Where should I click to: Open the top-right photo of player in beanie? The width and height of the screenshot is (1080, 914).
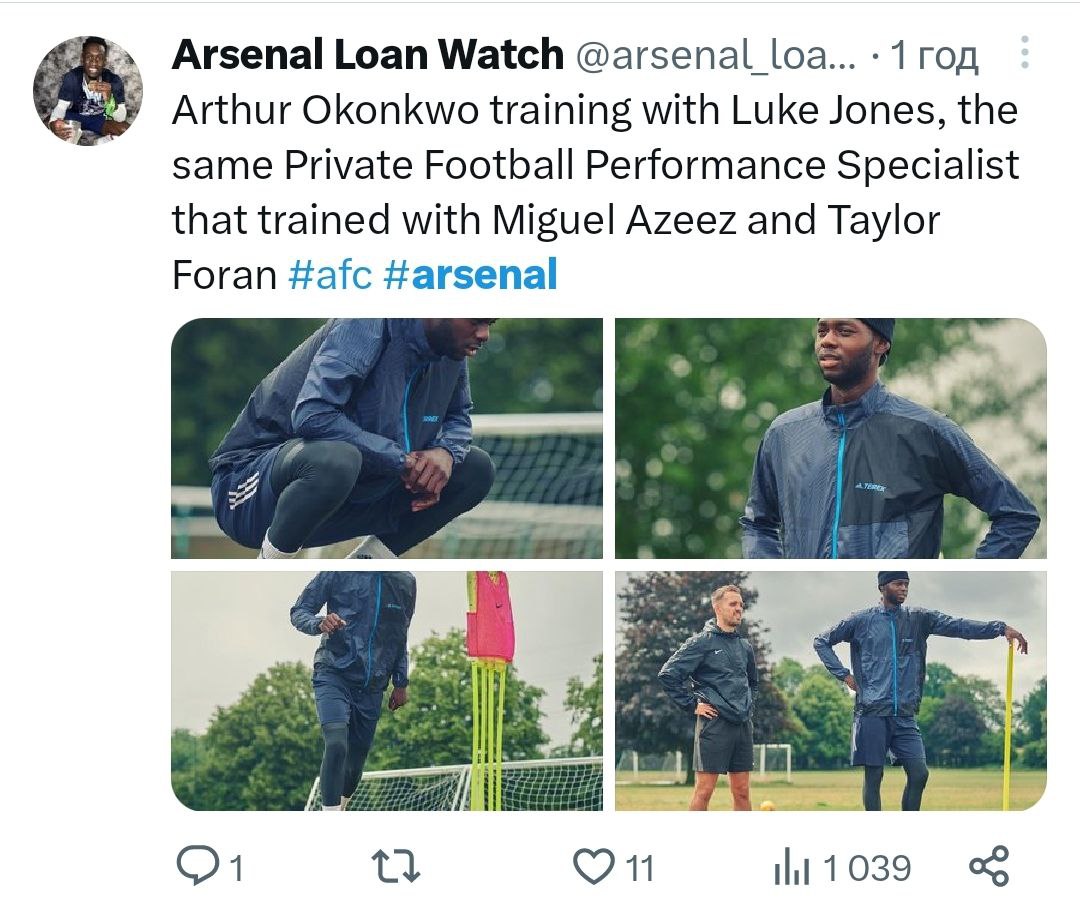click(830, 438)
